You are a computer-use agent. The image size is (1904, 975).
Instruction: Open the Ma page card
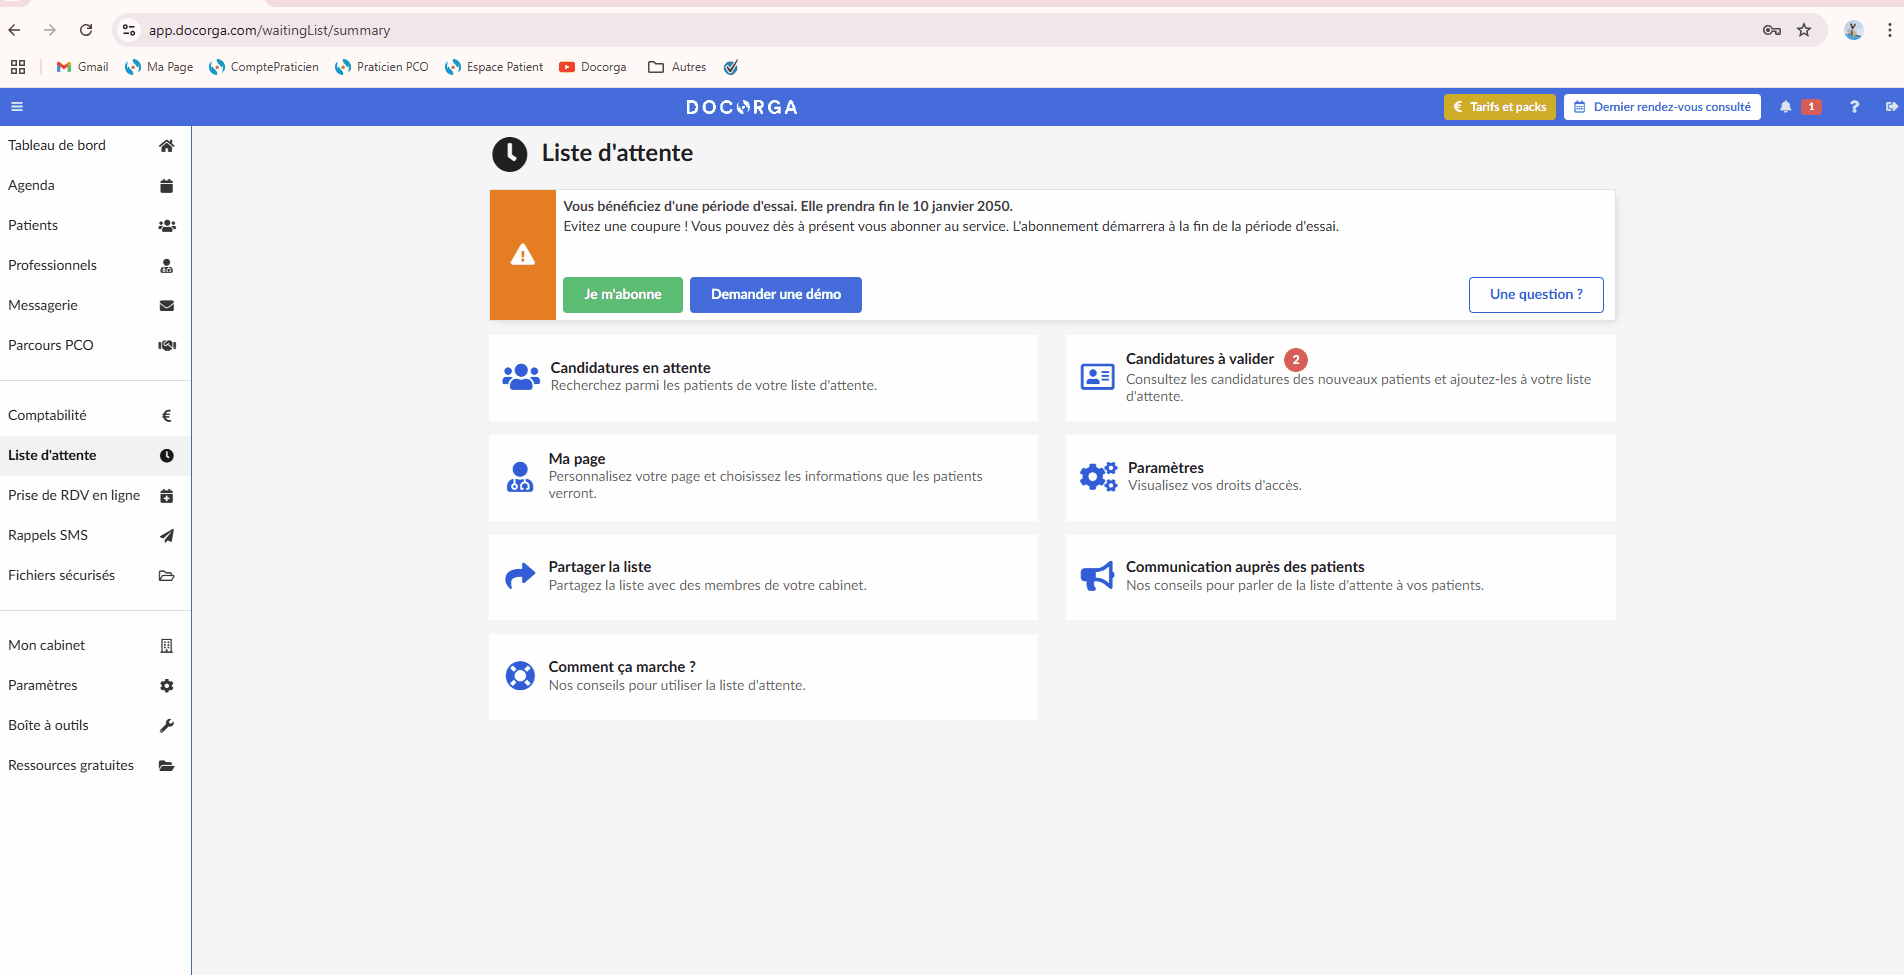763,477
